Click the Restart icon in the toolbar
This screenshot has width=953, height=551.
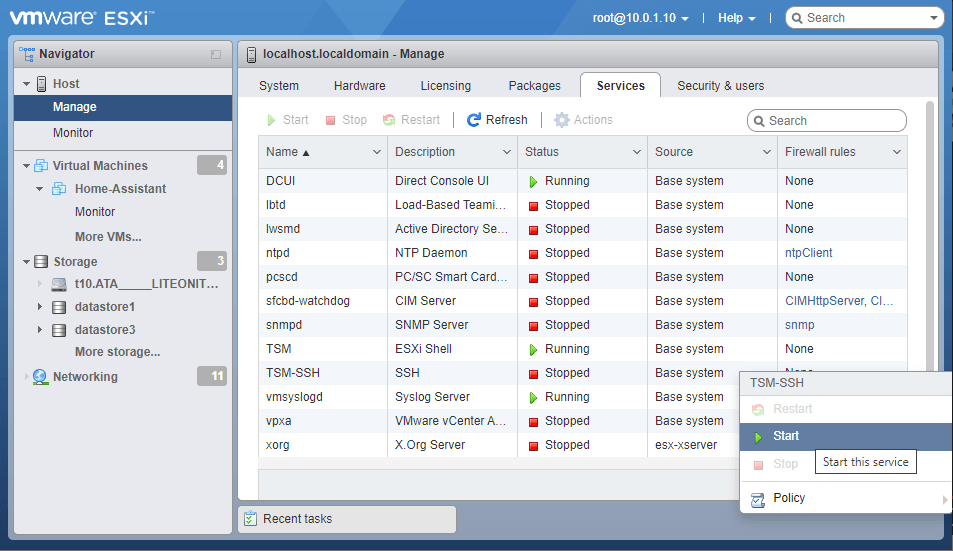[x=389, y=120]
